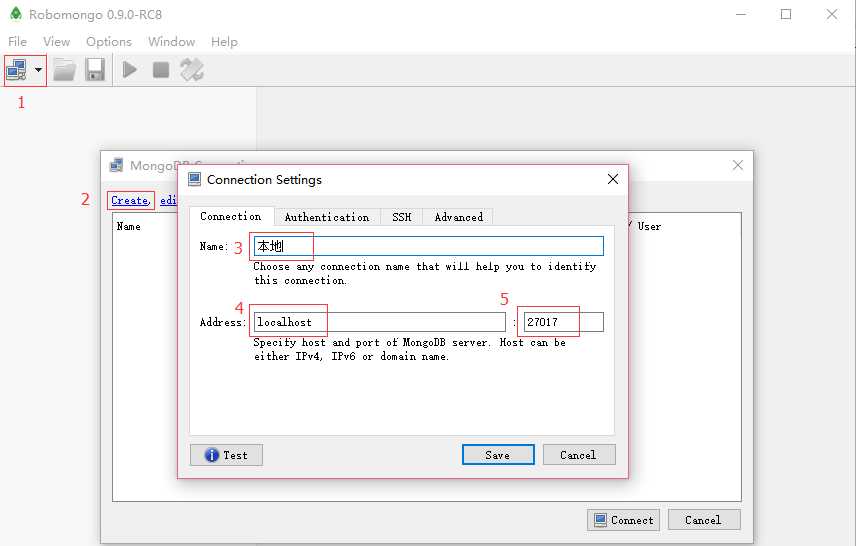The width and height of the screenshot is (856, 546).
Task: Open the connect-to-server toolbar icon
Action: coord(16,70)
